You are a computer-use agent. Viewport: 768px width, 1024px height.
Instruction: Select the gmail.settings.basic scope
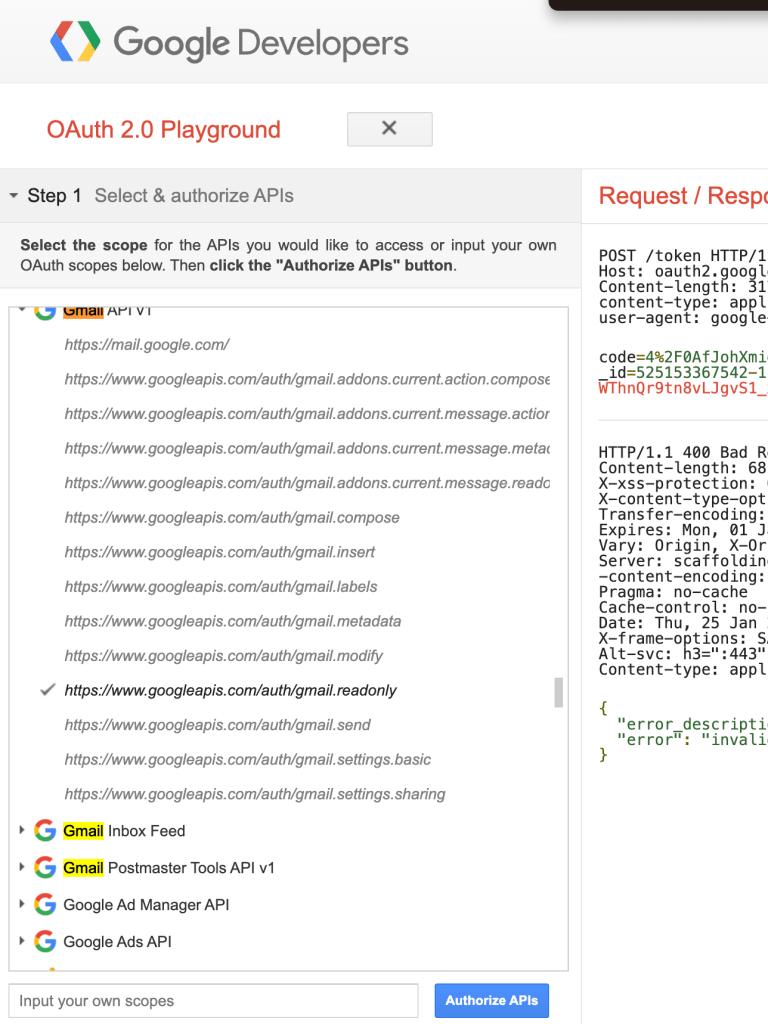pos(248,760)
